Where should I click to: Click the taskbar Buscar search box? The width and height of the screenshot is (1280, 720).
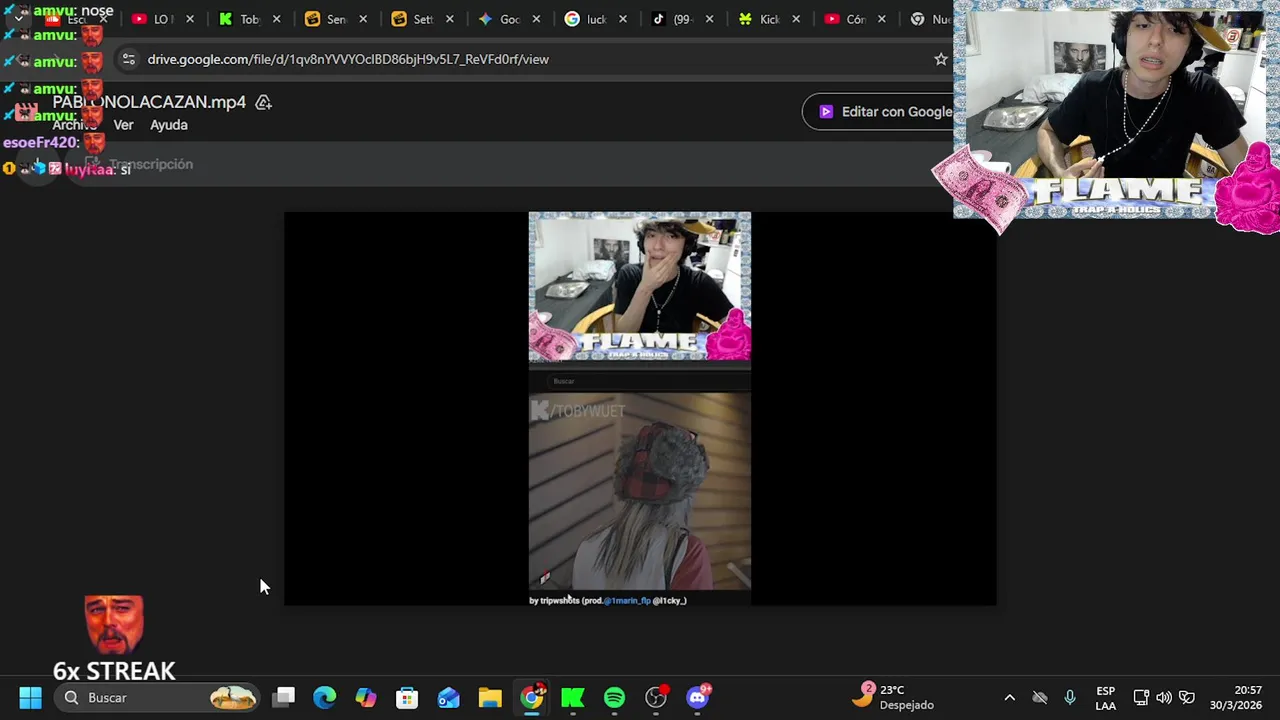tap(158, 698)
